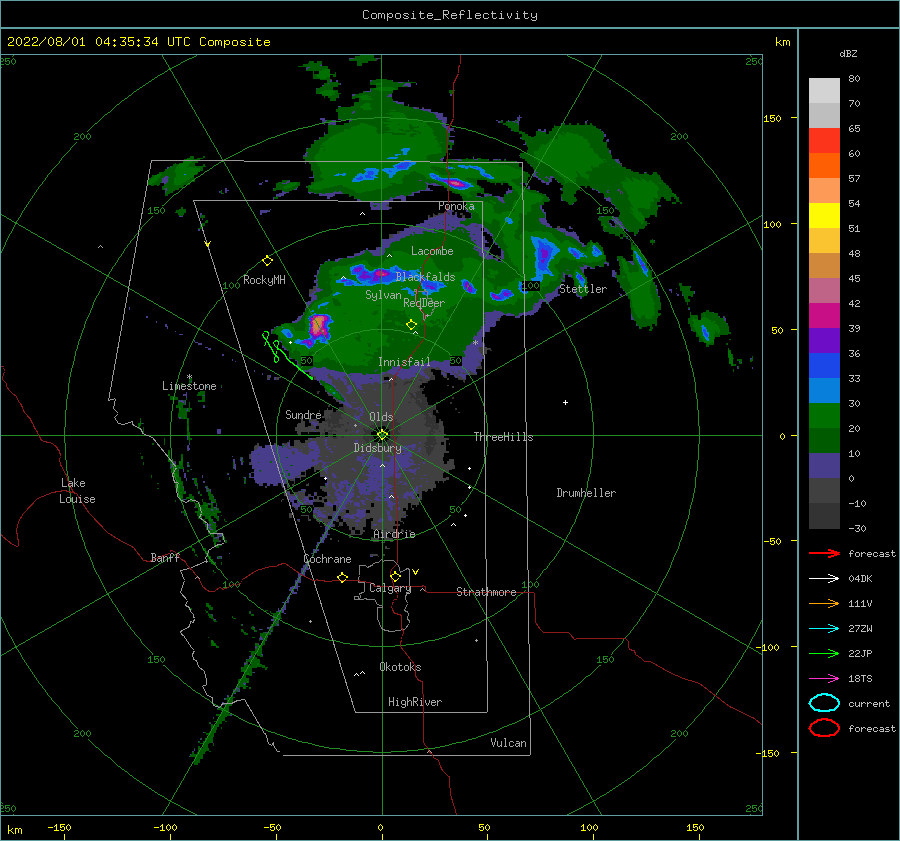Screen dimensions: 900x841
Task: Click the Drumheller town label
Action: point(586,493)
